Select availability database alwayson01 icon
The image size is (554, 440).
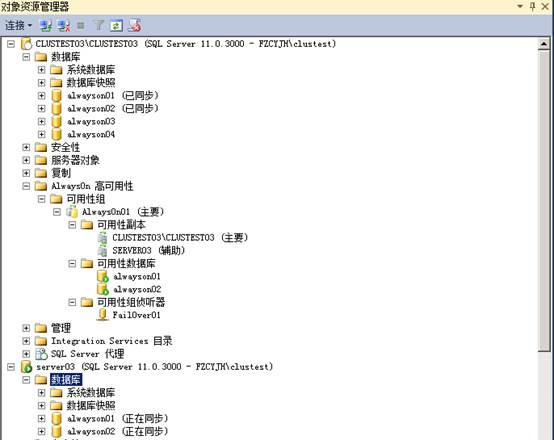(103, 276)
